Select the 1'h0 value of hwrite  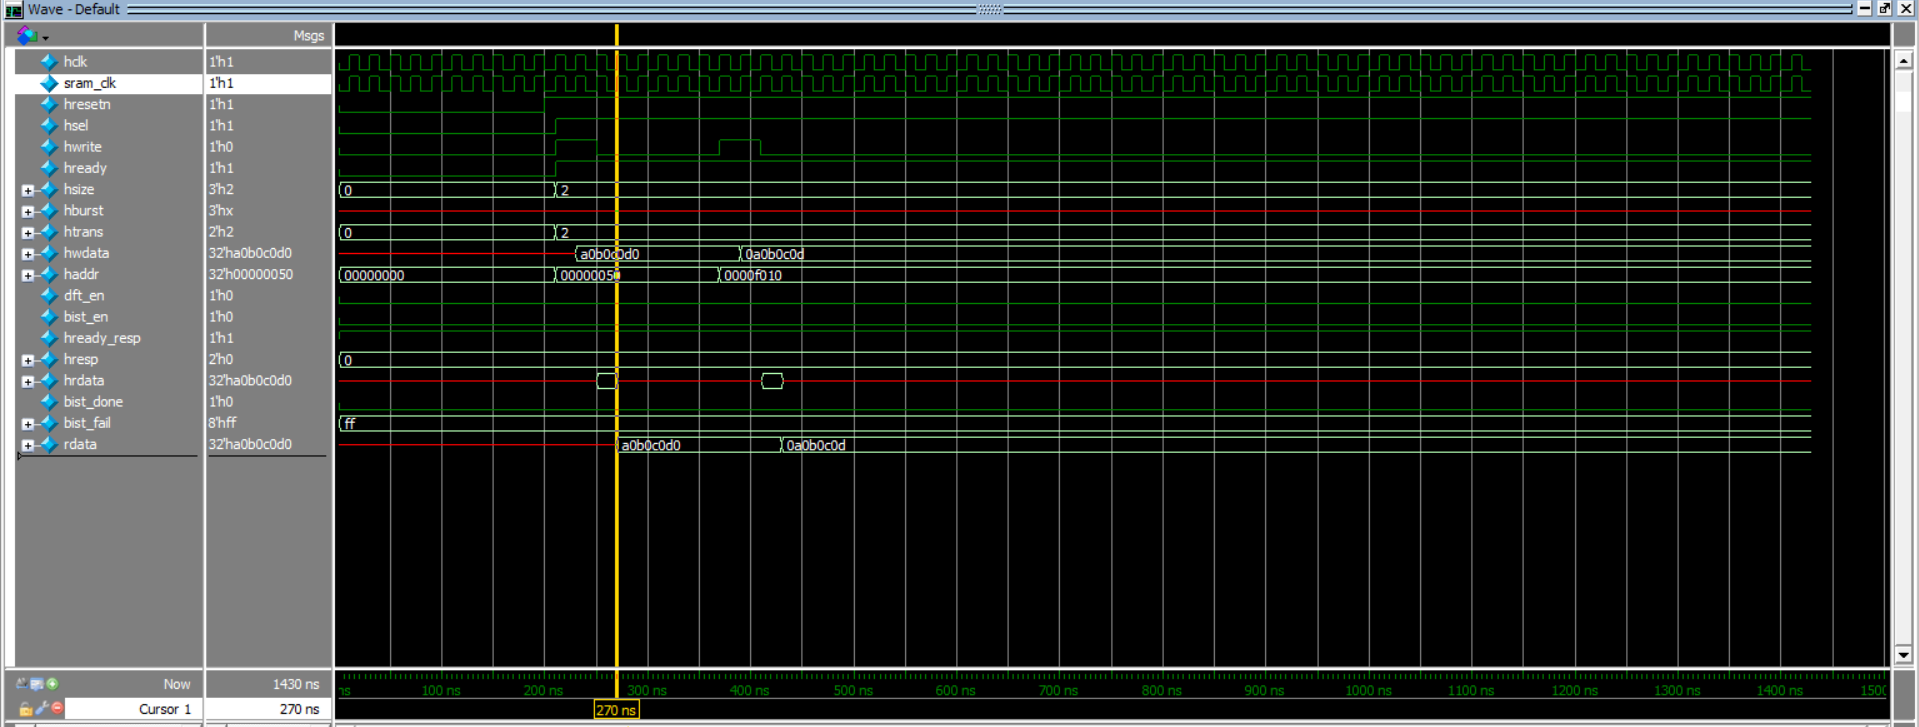[x=221, y=147]
